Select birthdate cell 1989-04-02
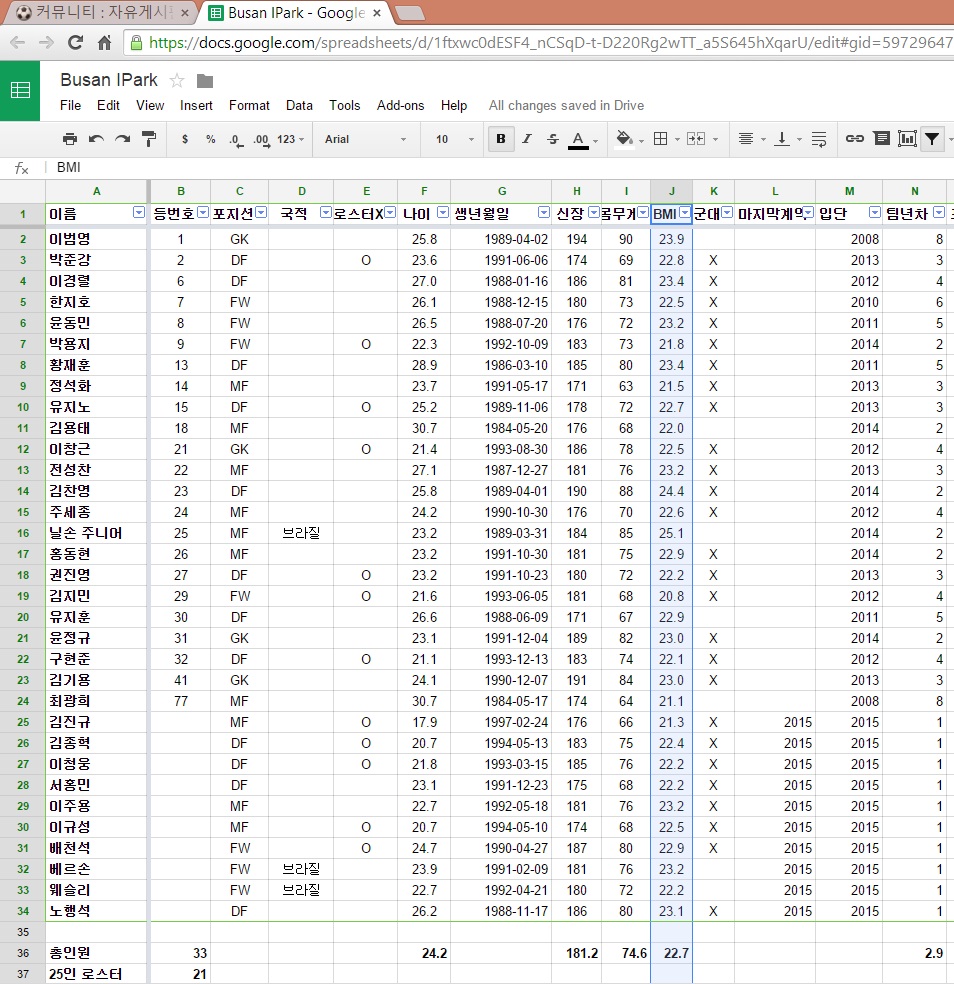The image size is (954, 984). [501, 239]
